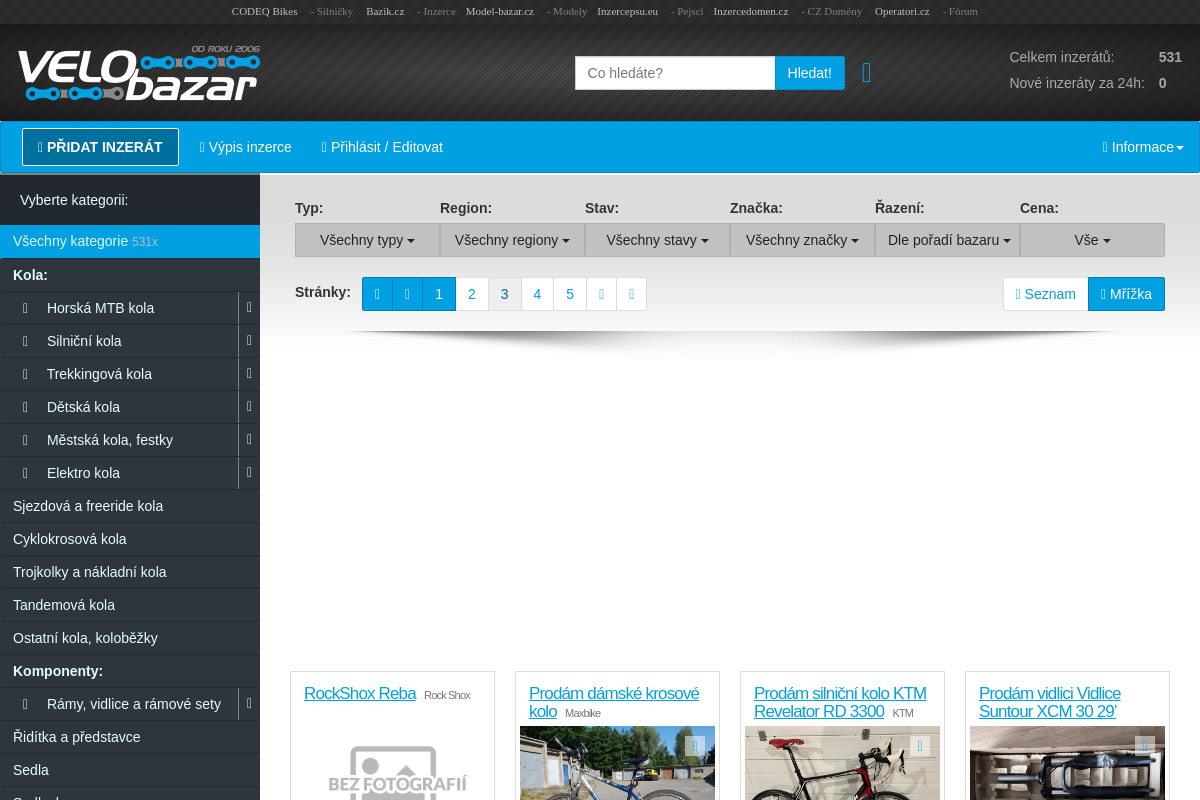
Task: Open Sedla category
Action: click(130, 770)
